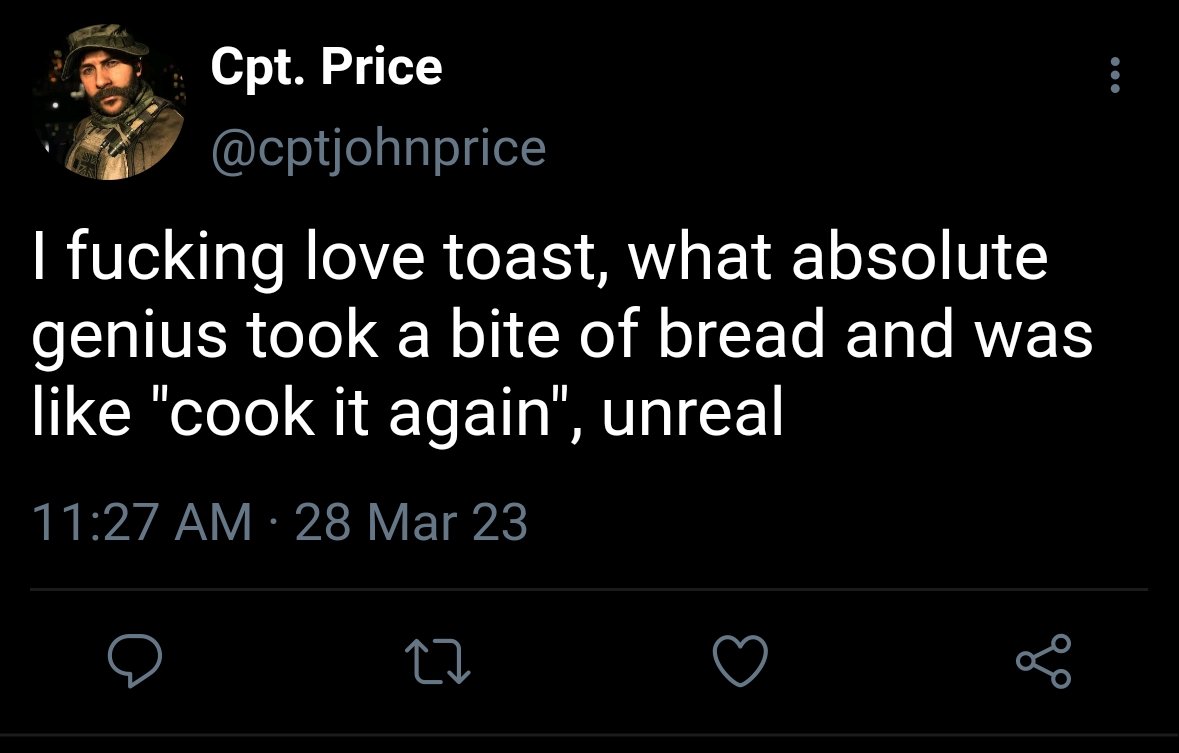Click the word "unreal" ending the tweet

coord(693,413)
